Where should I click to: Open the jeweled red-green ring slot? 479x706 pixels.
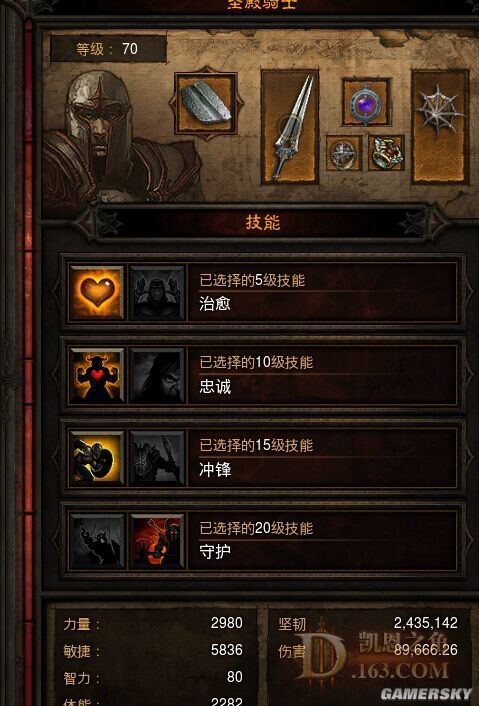(x=386, y=153)
